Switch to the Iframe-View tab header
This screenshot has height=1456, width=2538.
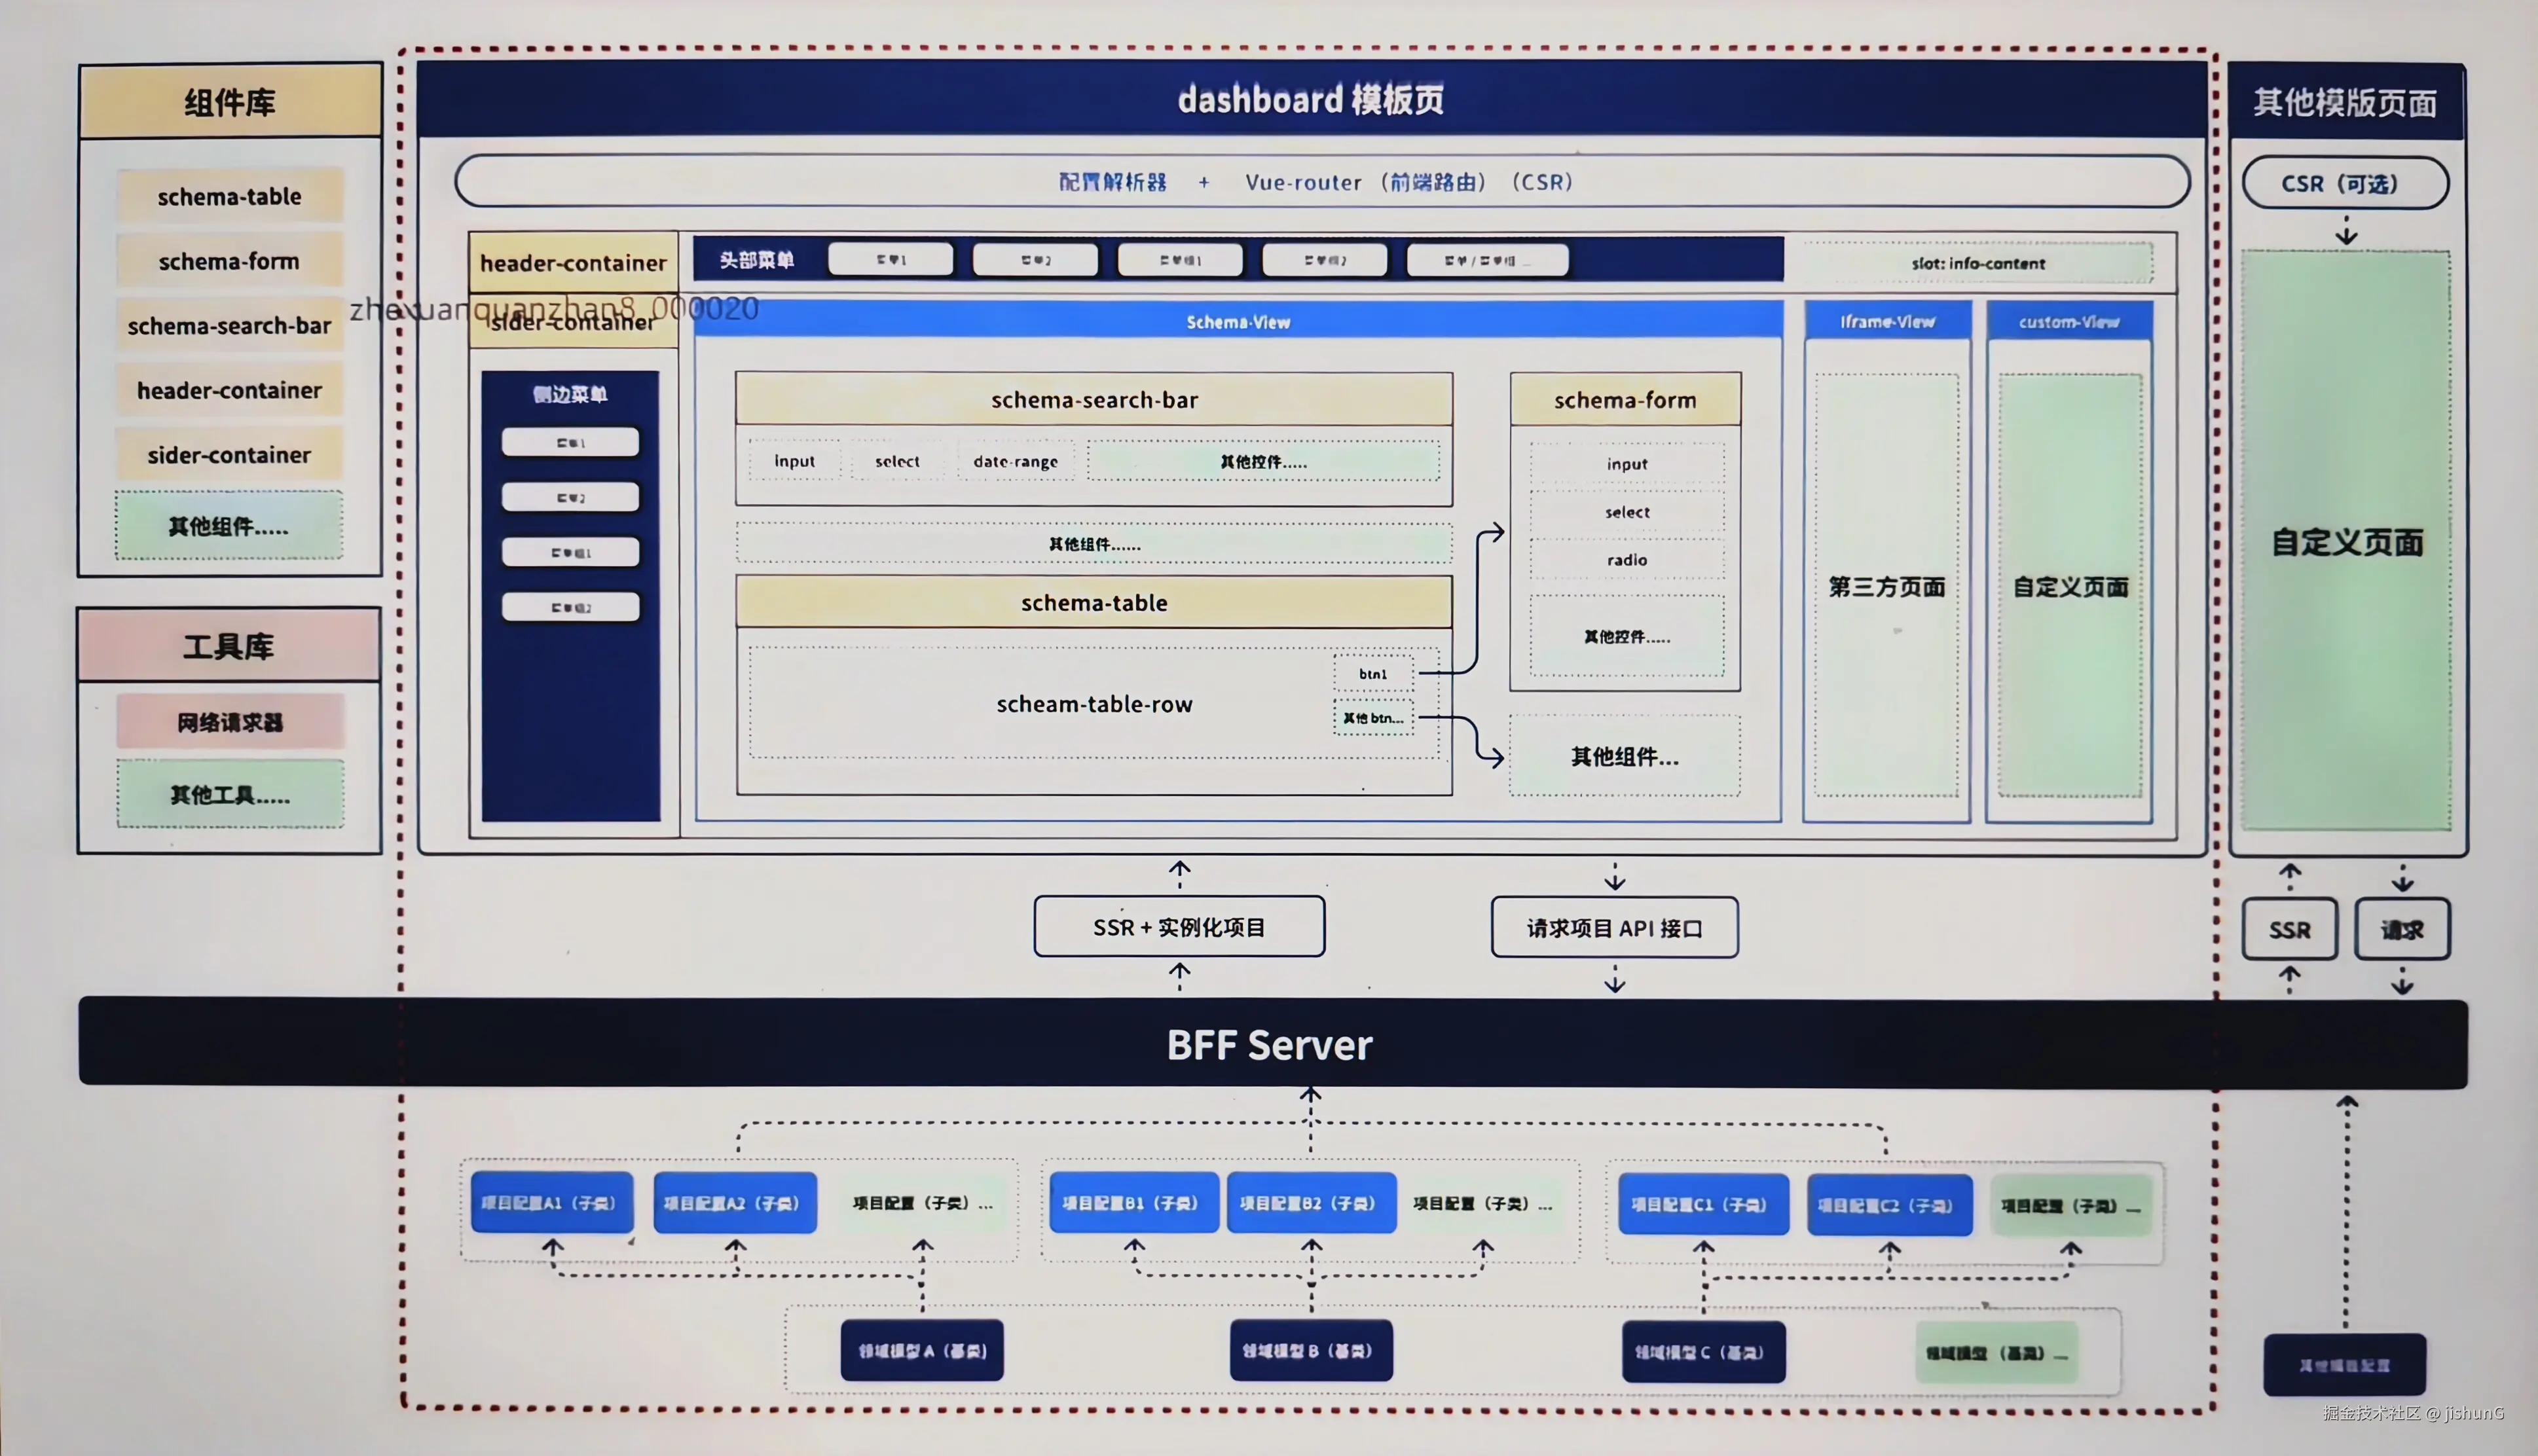[x=1887, y=322]
